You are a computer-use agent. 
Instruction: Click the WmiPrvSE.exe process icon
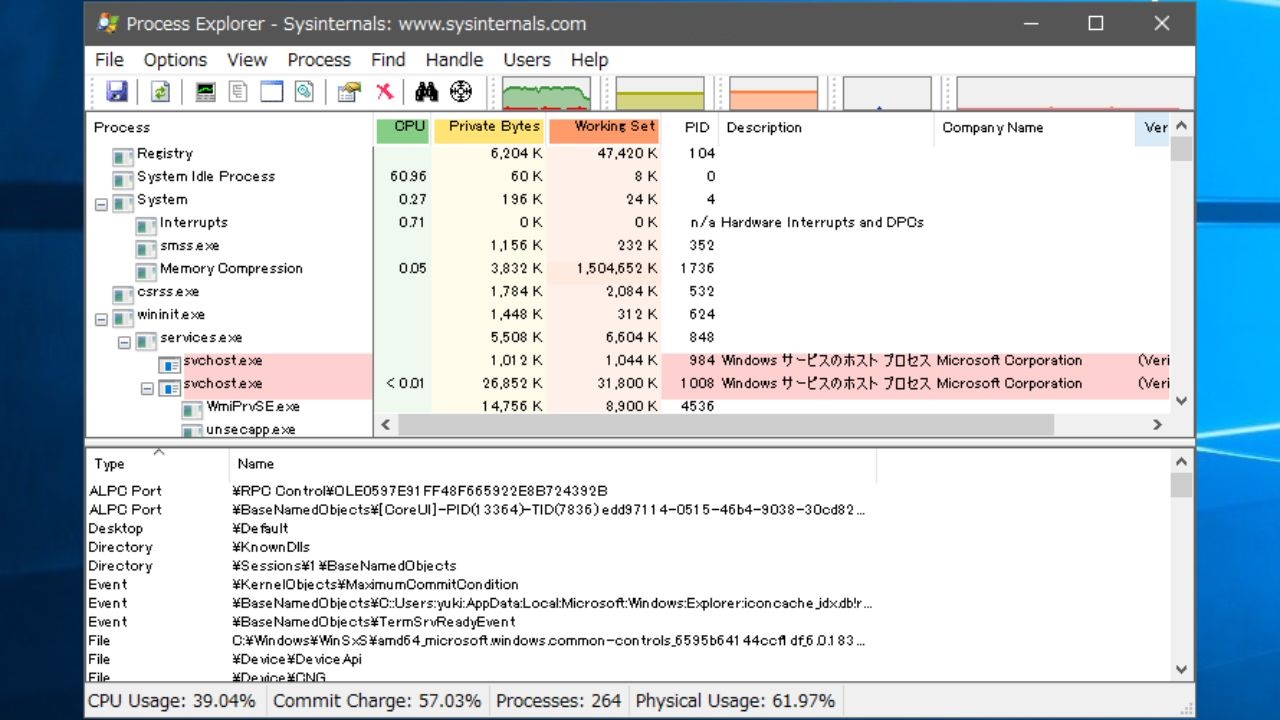click(x=192, y=408)
